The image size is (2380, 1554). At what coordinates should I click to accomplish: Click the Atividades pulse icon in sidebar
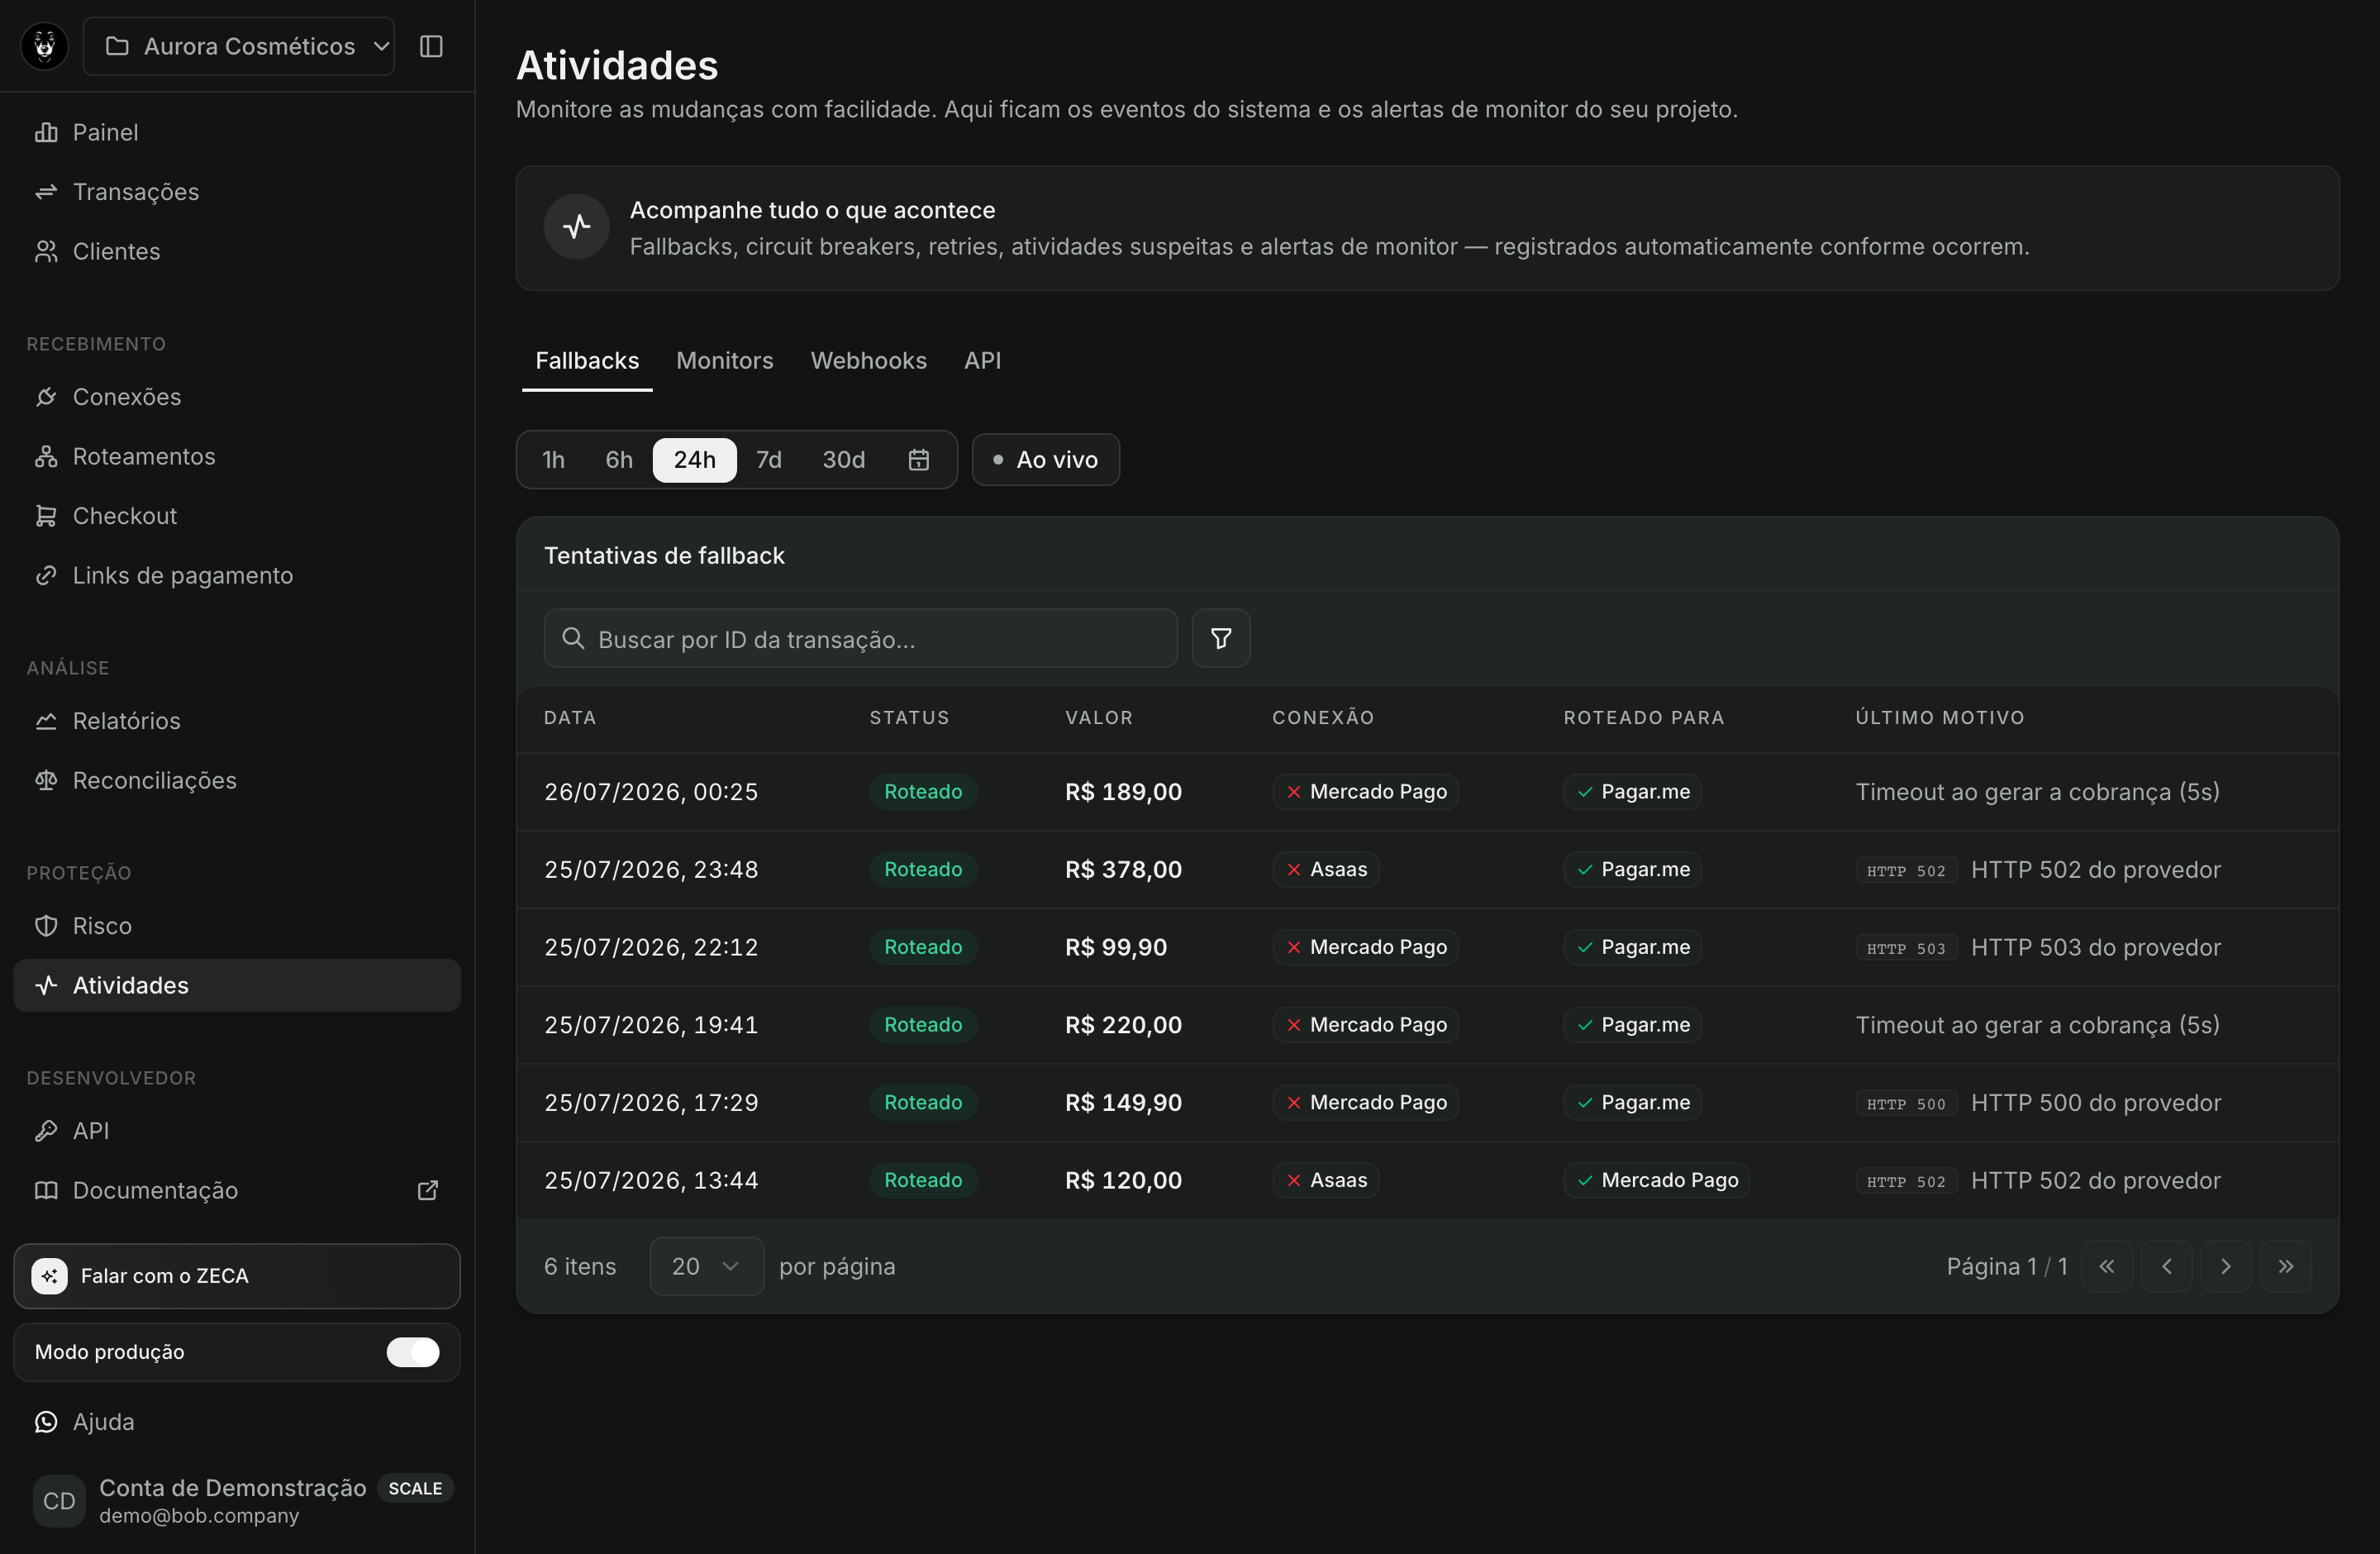(x=46, y=985)
